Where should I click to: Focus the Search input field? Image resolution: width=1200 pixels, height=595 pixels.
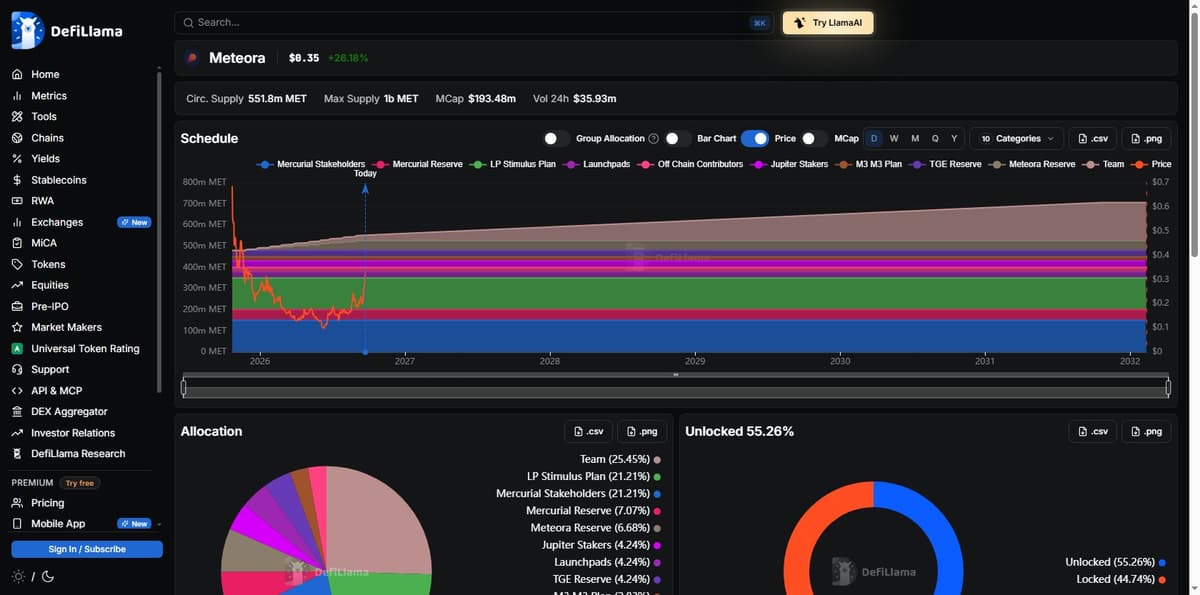click(x=473, y=23)
